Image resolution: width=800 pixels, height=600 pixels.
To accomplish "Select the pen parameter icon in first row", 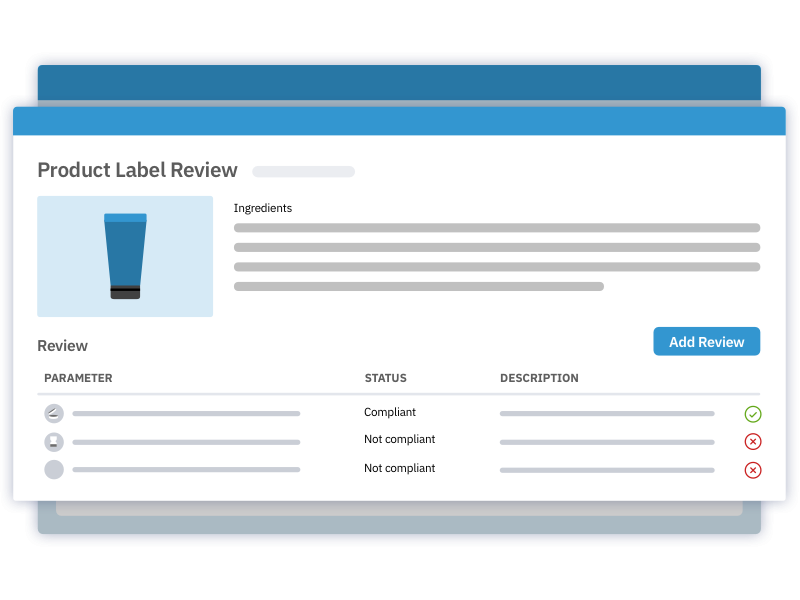I will 54,413.
